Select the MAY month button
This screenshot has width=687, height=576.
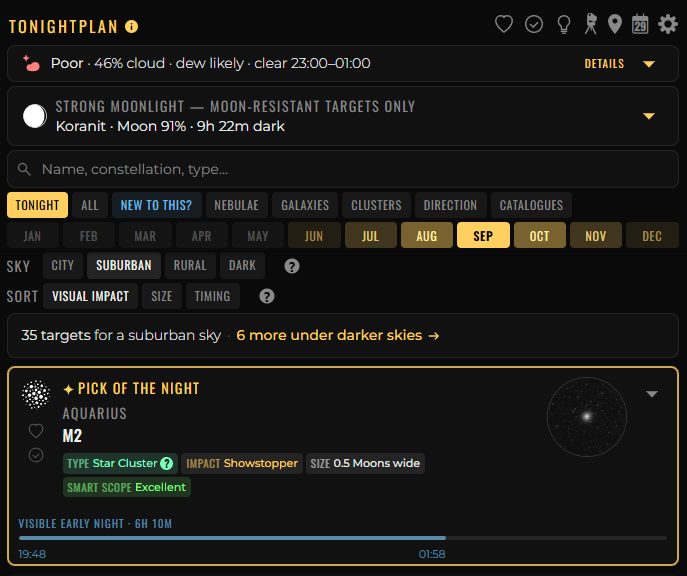pyautogui.click(x=258, y=236)
